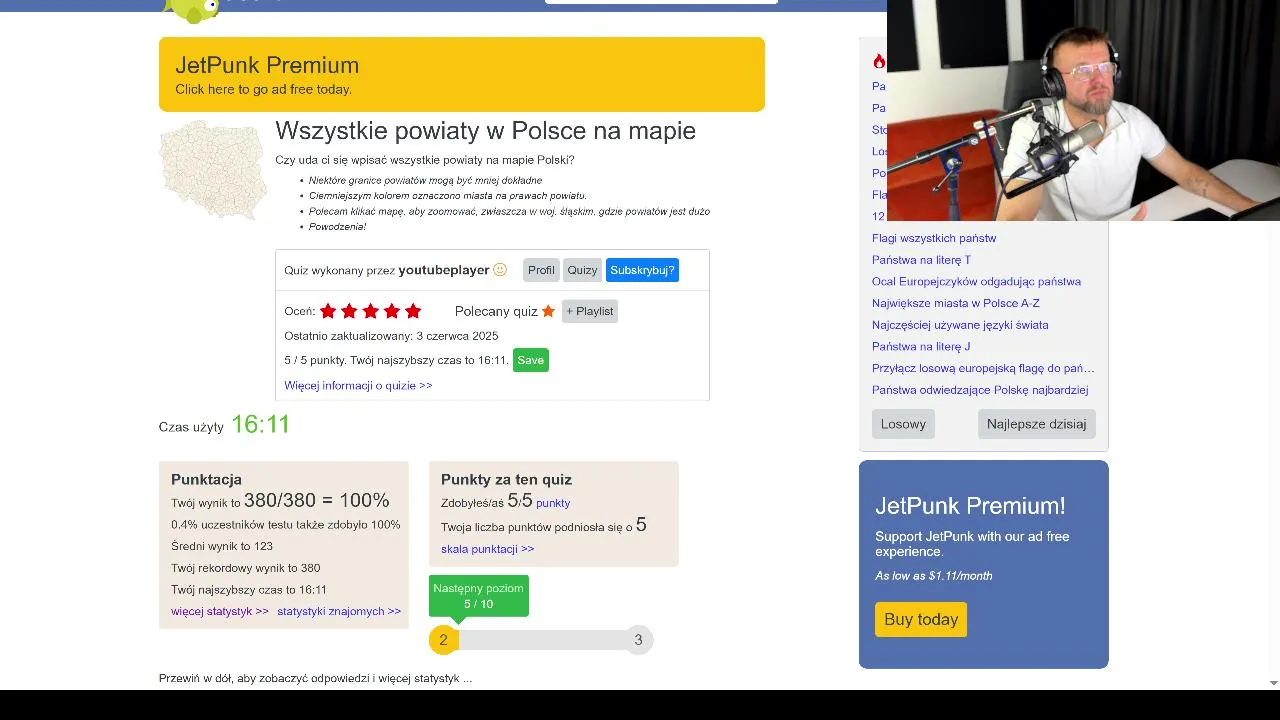Open Największe miasta w Polsce A-Z link
Screen dimensions: 1280x720
pos(956,303)
